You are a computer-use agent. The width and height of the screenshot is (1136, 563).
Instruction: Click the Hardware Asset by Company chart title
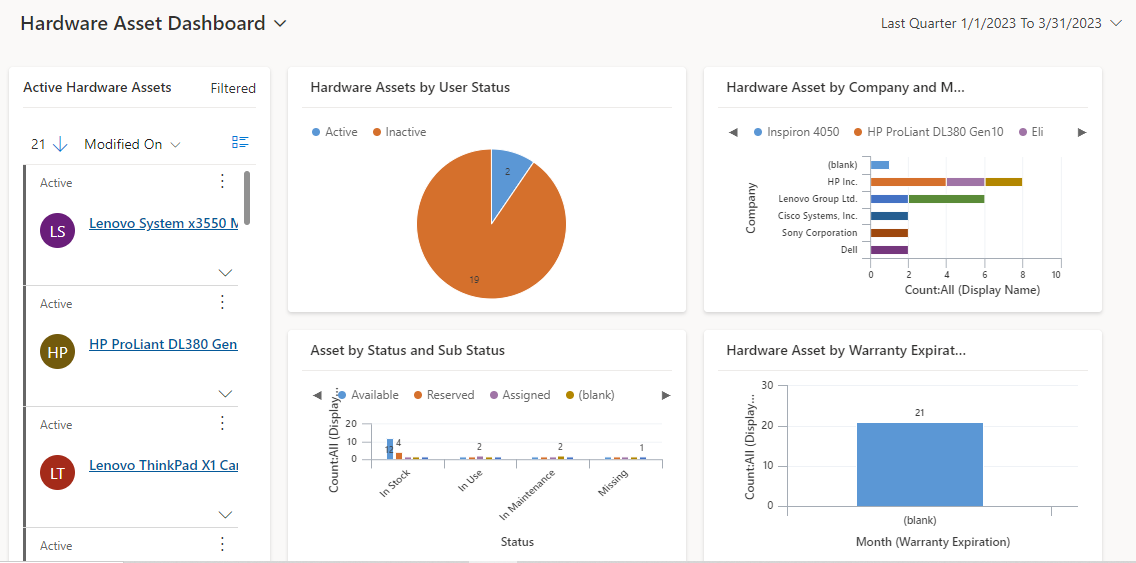[846, 88]
